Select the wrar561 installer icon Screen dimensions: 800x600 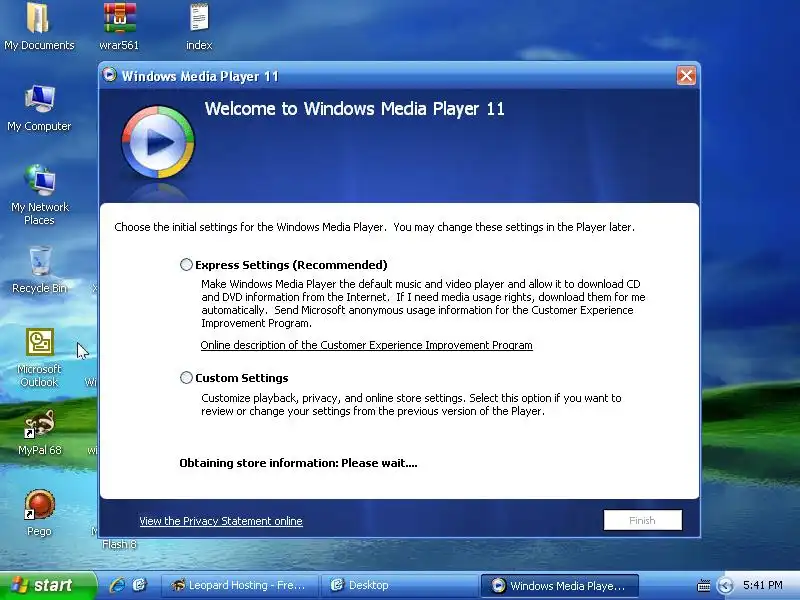coord(119,27)
